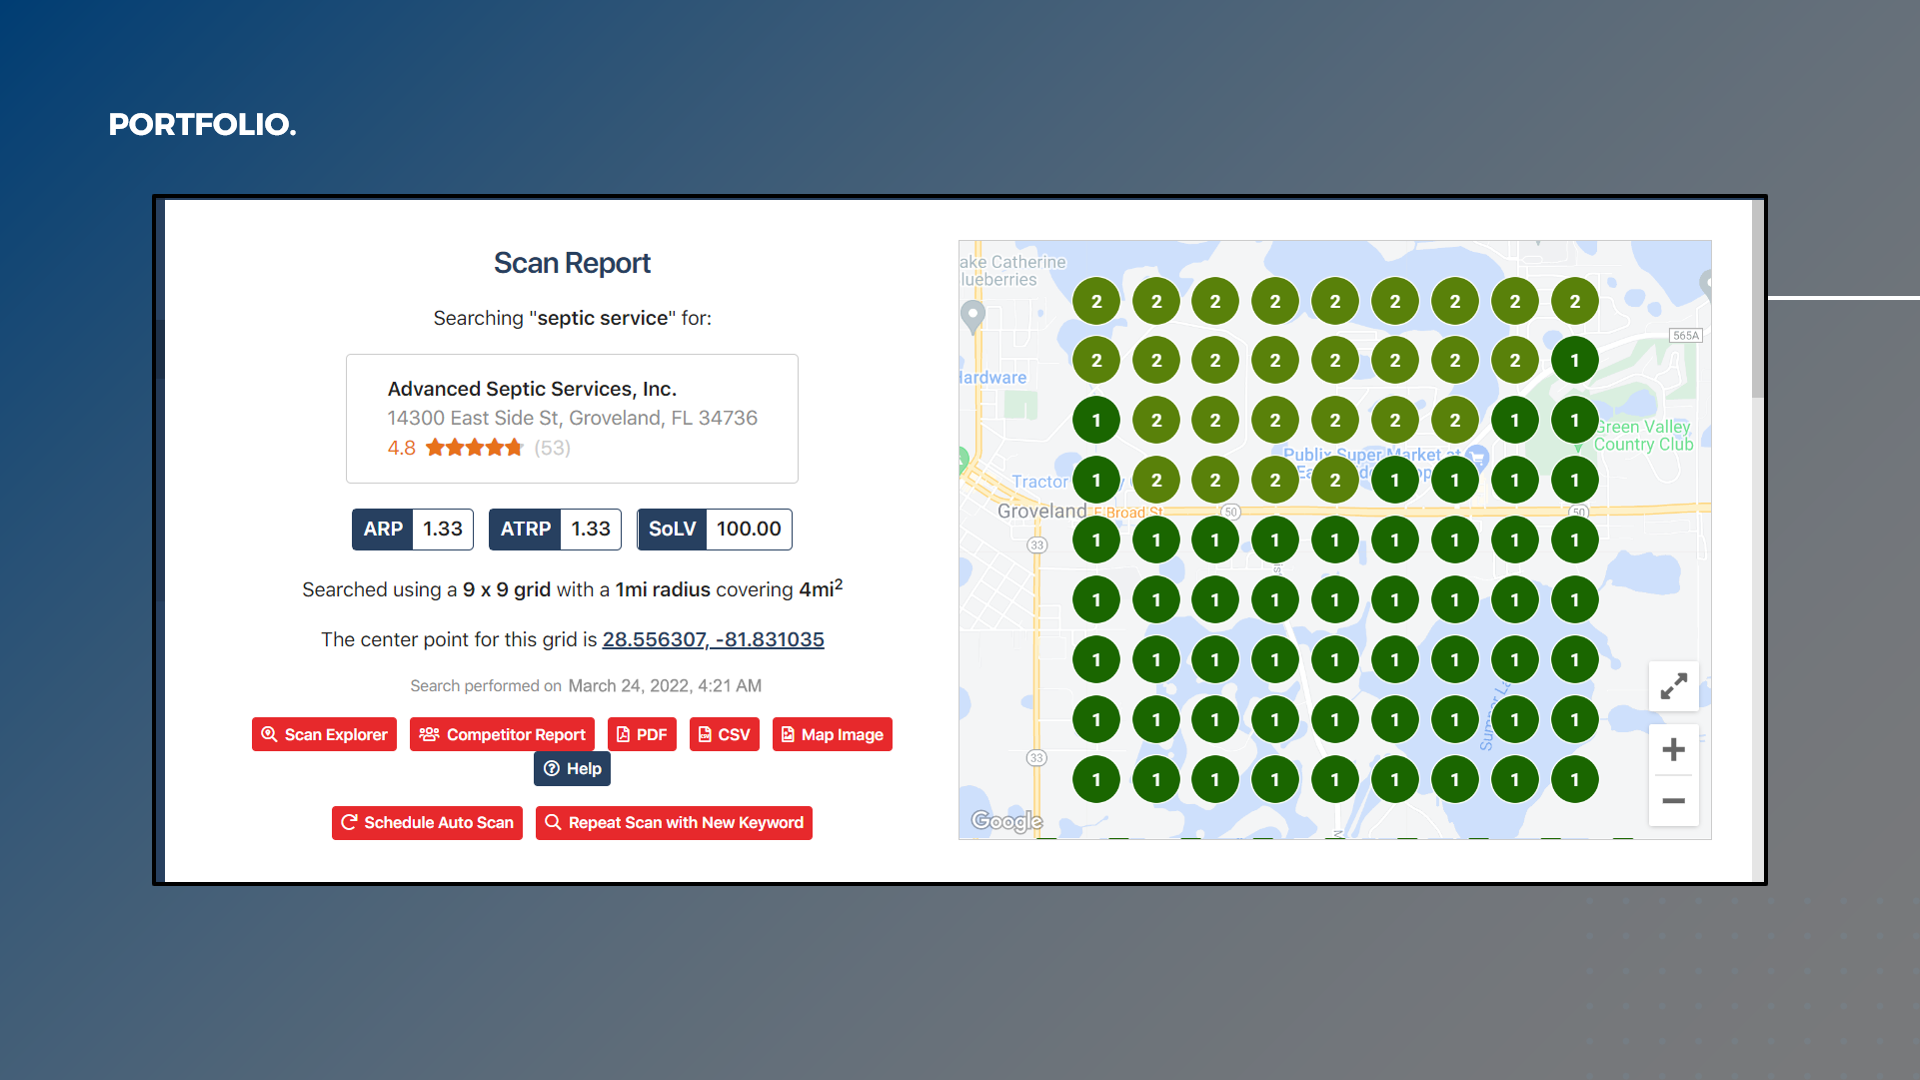Screen dimensions: 1920x1080
Task: Click the Google logo on the map
Action: point(1006,821)
